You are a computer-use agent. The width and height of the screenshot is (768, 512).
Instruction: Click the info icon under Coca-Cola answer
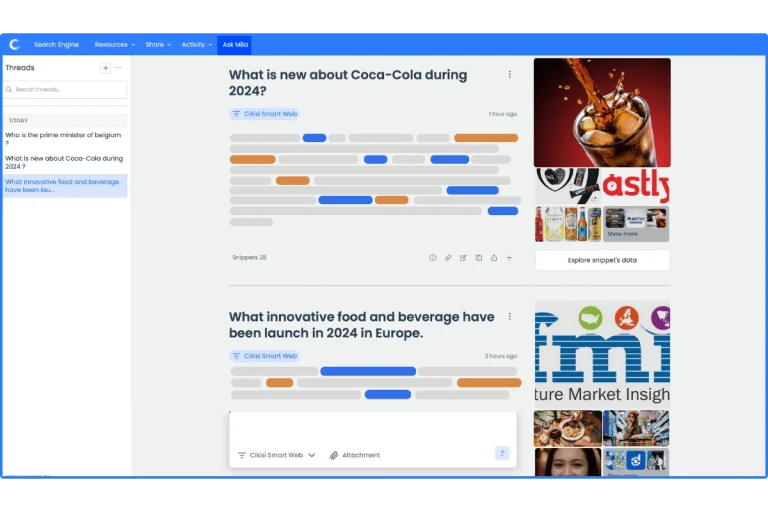pyautogui.click(x=433, y=258)
